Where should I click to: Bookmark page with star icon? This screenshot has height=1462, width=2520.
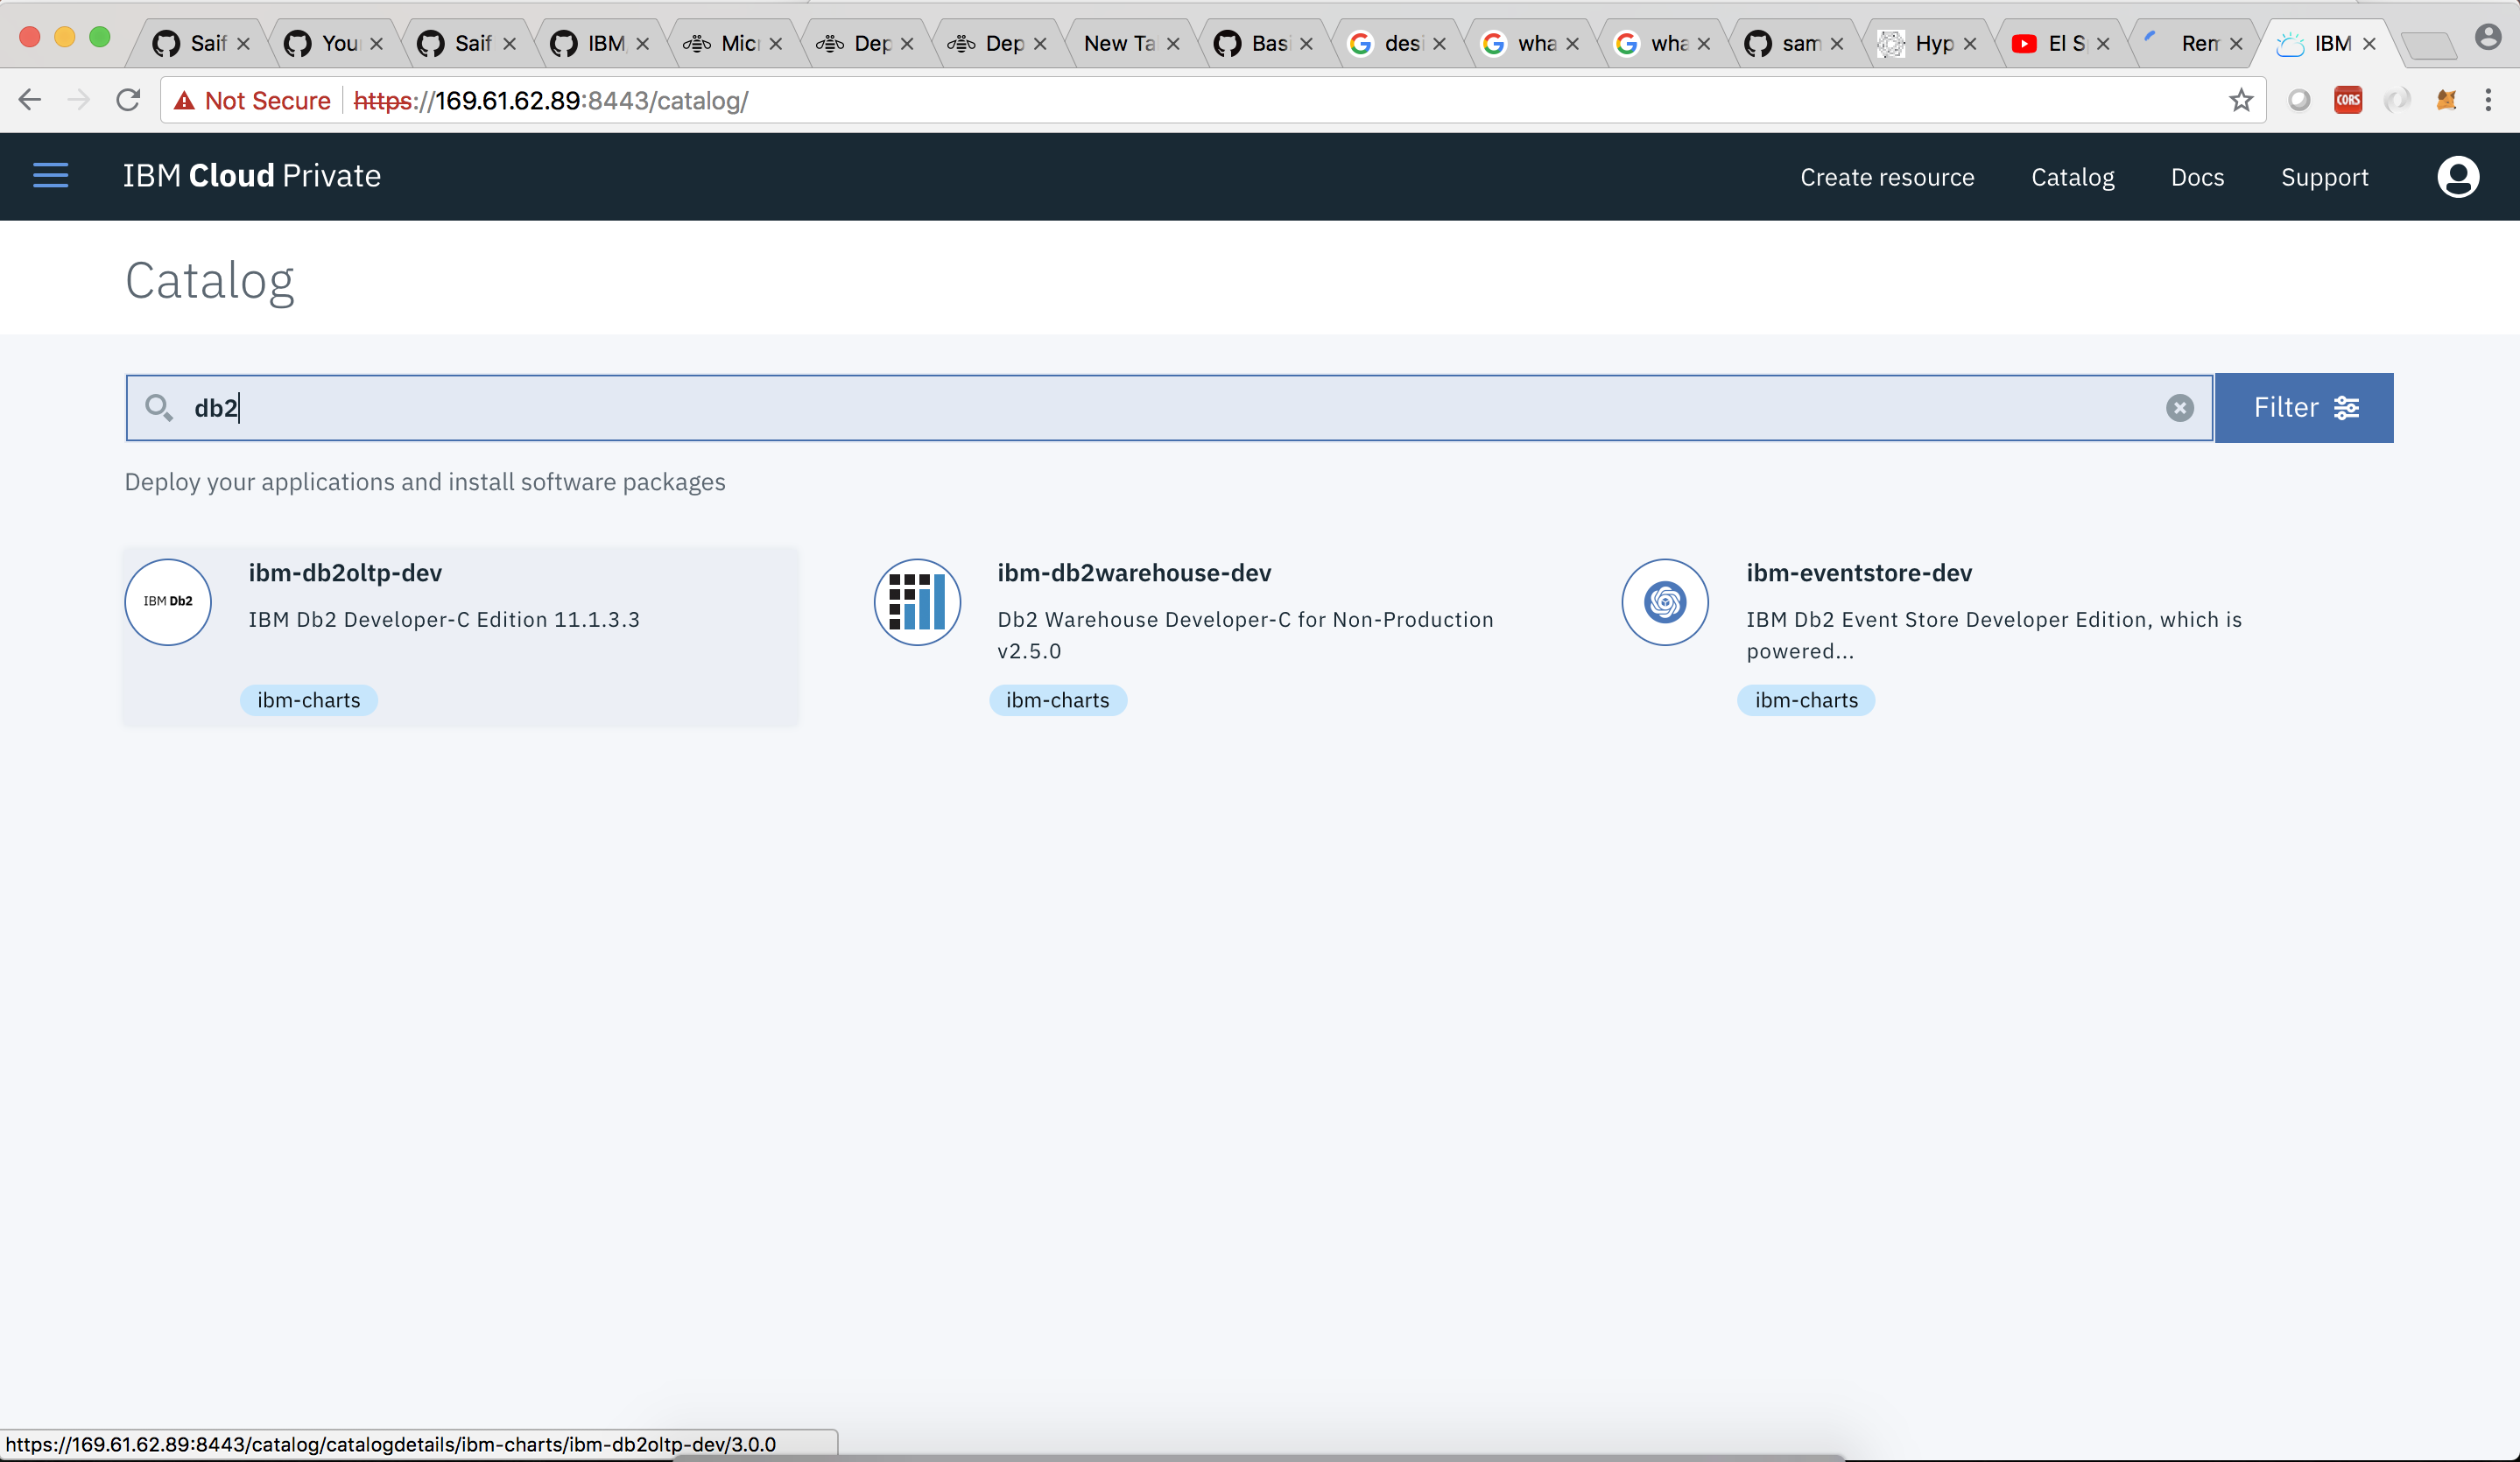point(2241,101)
